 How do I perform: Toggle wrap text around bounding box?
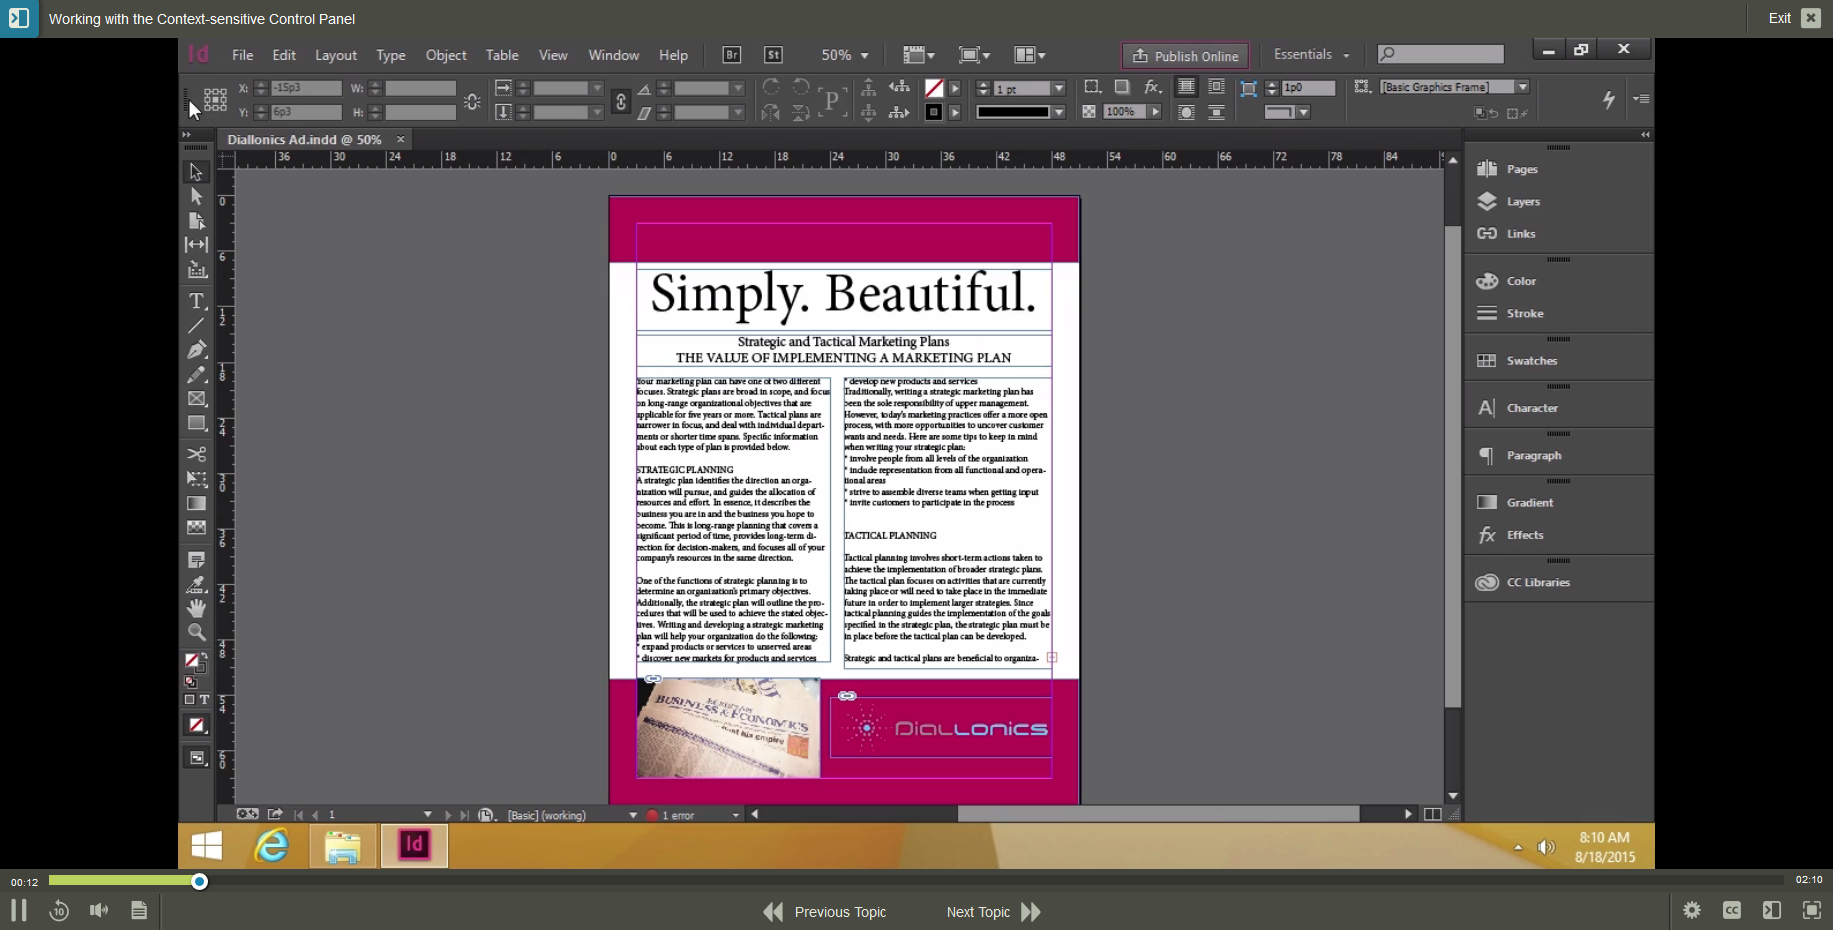click(x=1217, y=87)
